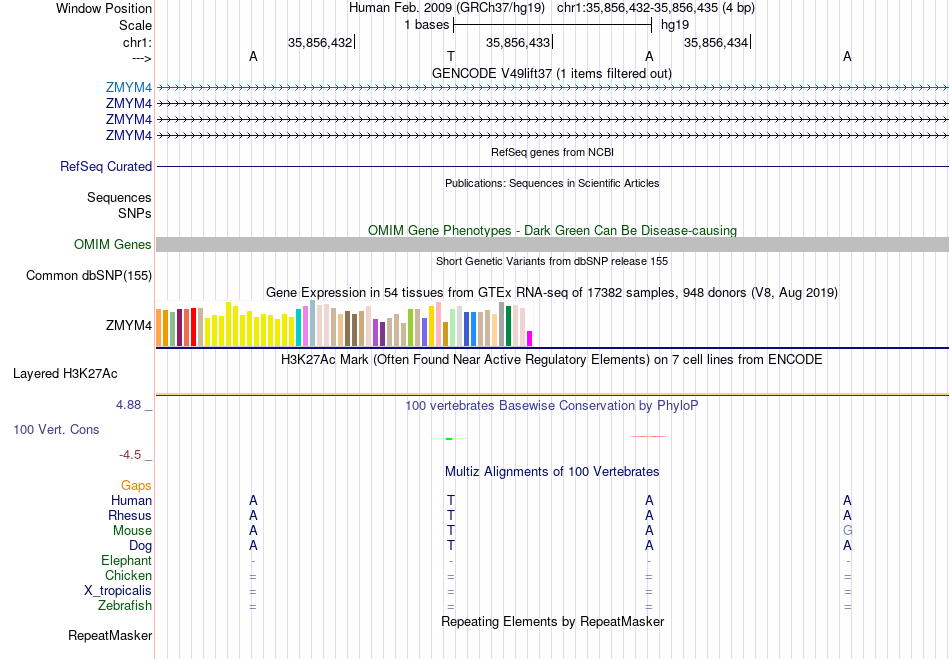Click the gray OMIM Genes bar
The height and width of the screenshot is (659, 950).
pyautogui.click(x=552, y=245)
